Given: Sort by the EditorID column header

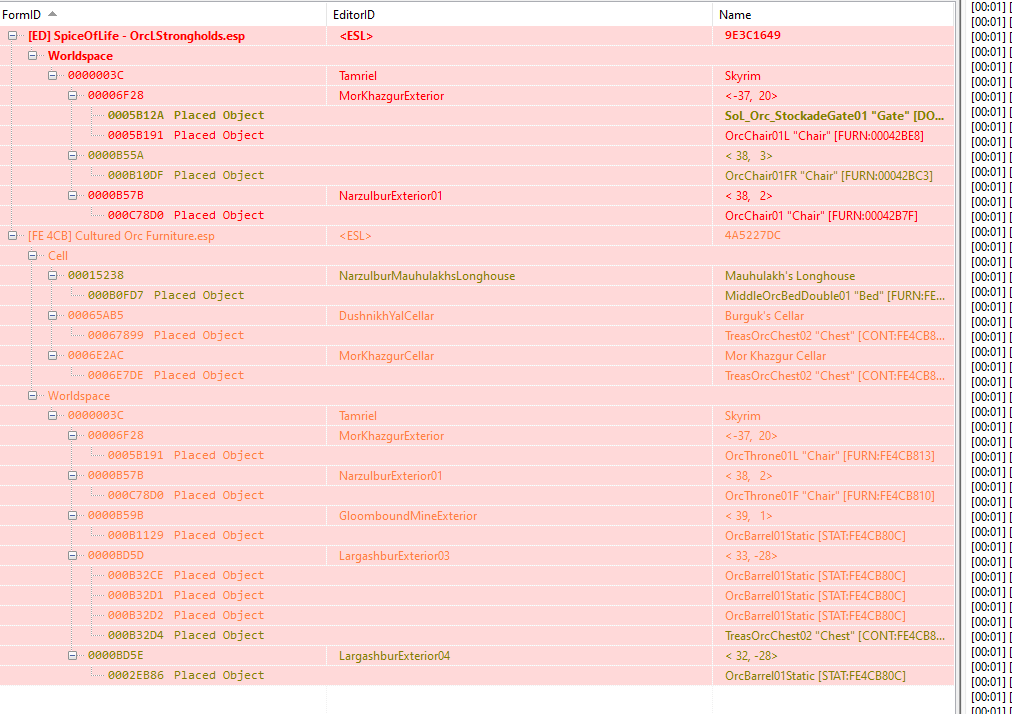Looking at the screenshot, I should (x=520, y=14).
